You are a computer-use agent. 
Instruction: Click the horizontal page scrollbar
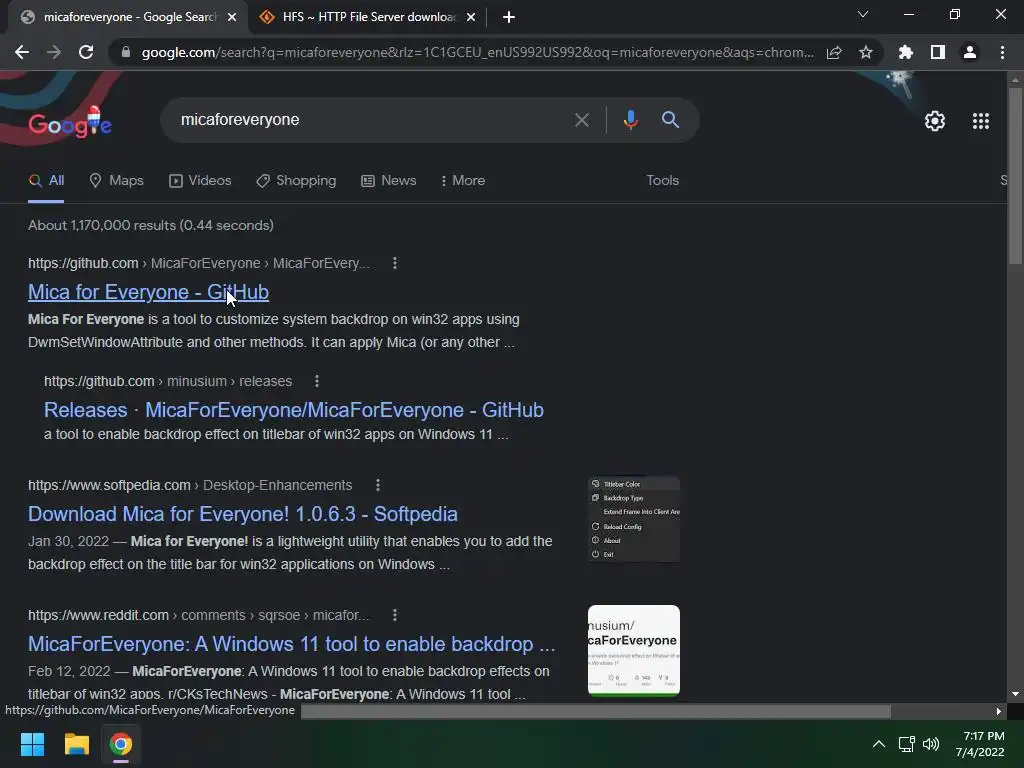coord(596,711)
